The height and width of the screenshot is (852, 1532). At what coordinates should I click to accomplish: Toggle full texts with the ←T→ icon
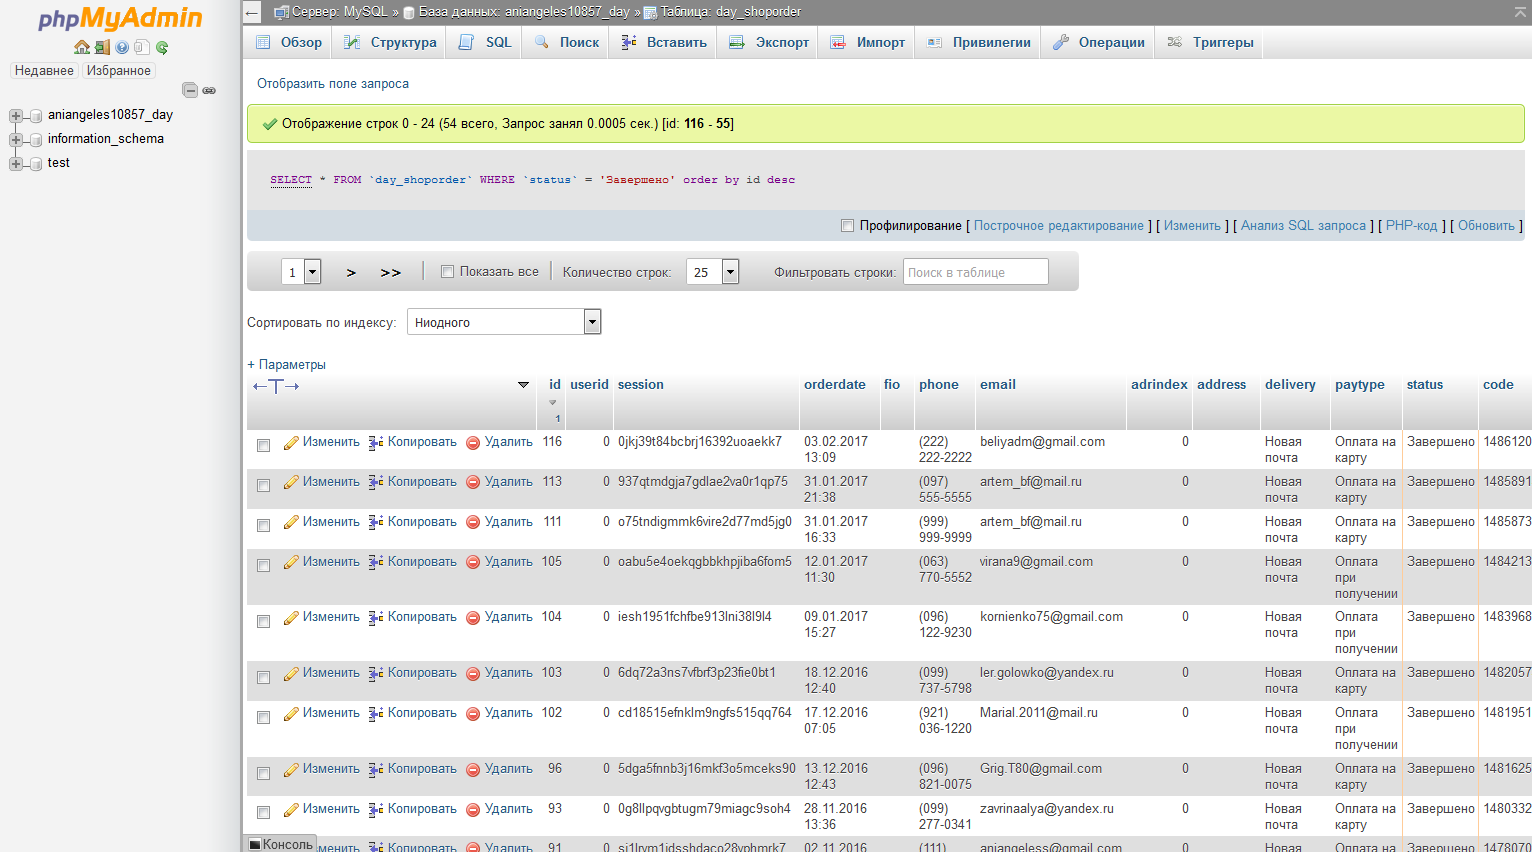[x=276, y=386]
